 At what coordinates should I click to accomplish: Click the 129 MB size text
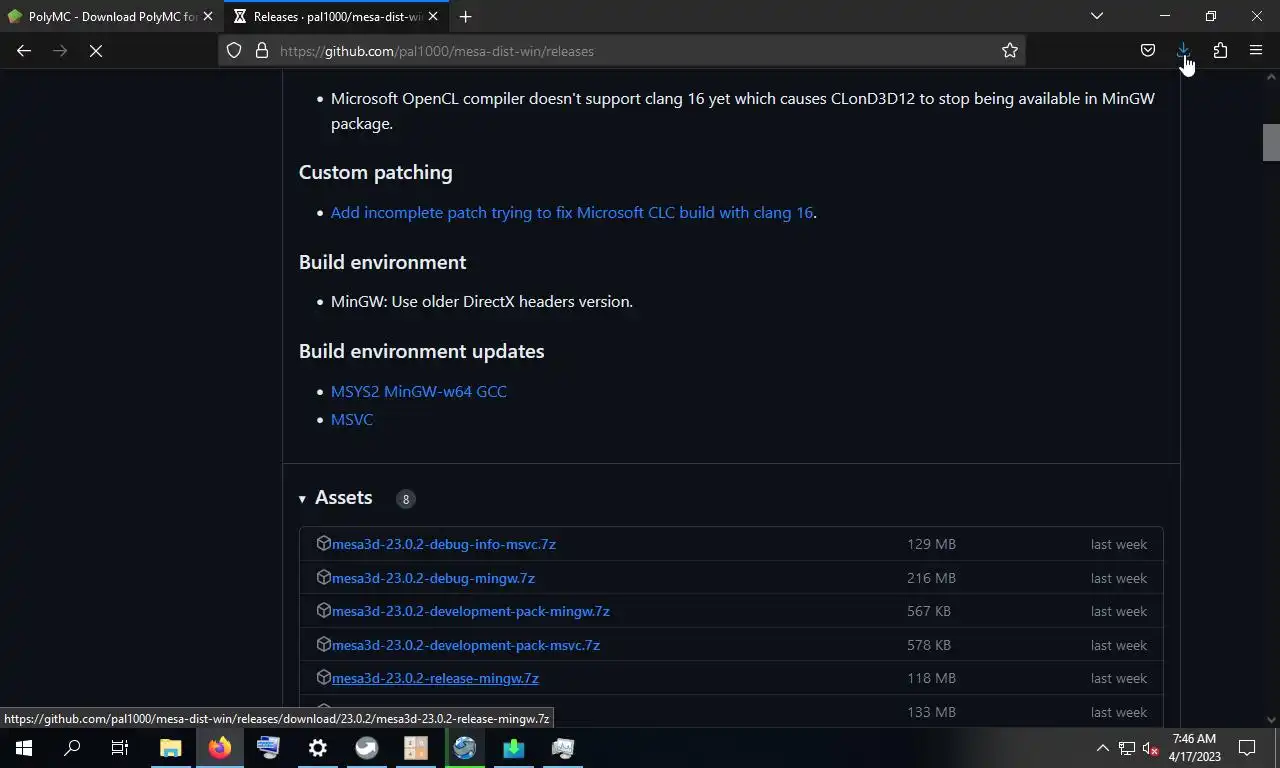(931, 544)
